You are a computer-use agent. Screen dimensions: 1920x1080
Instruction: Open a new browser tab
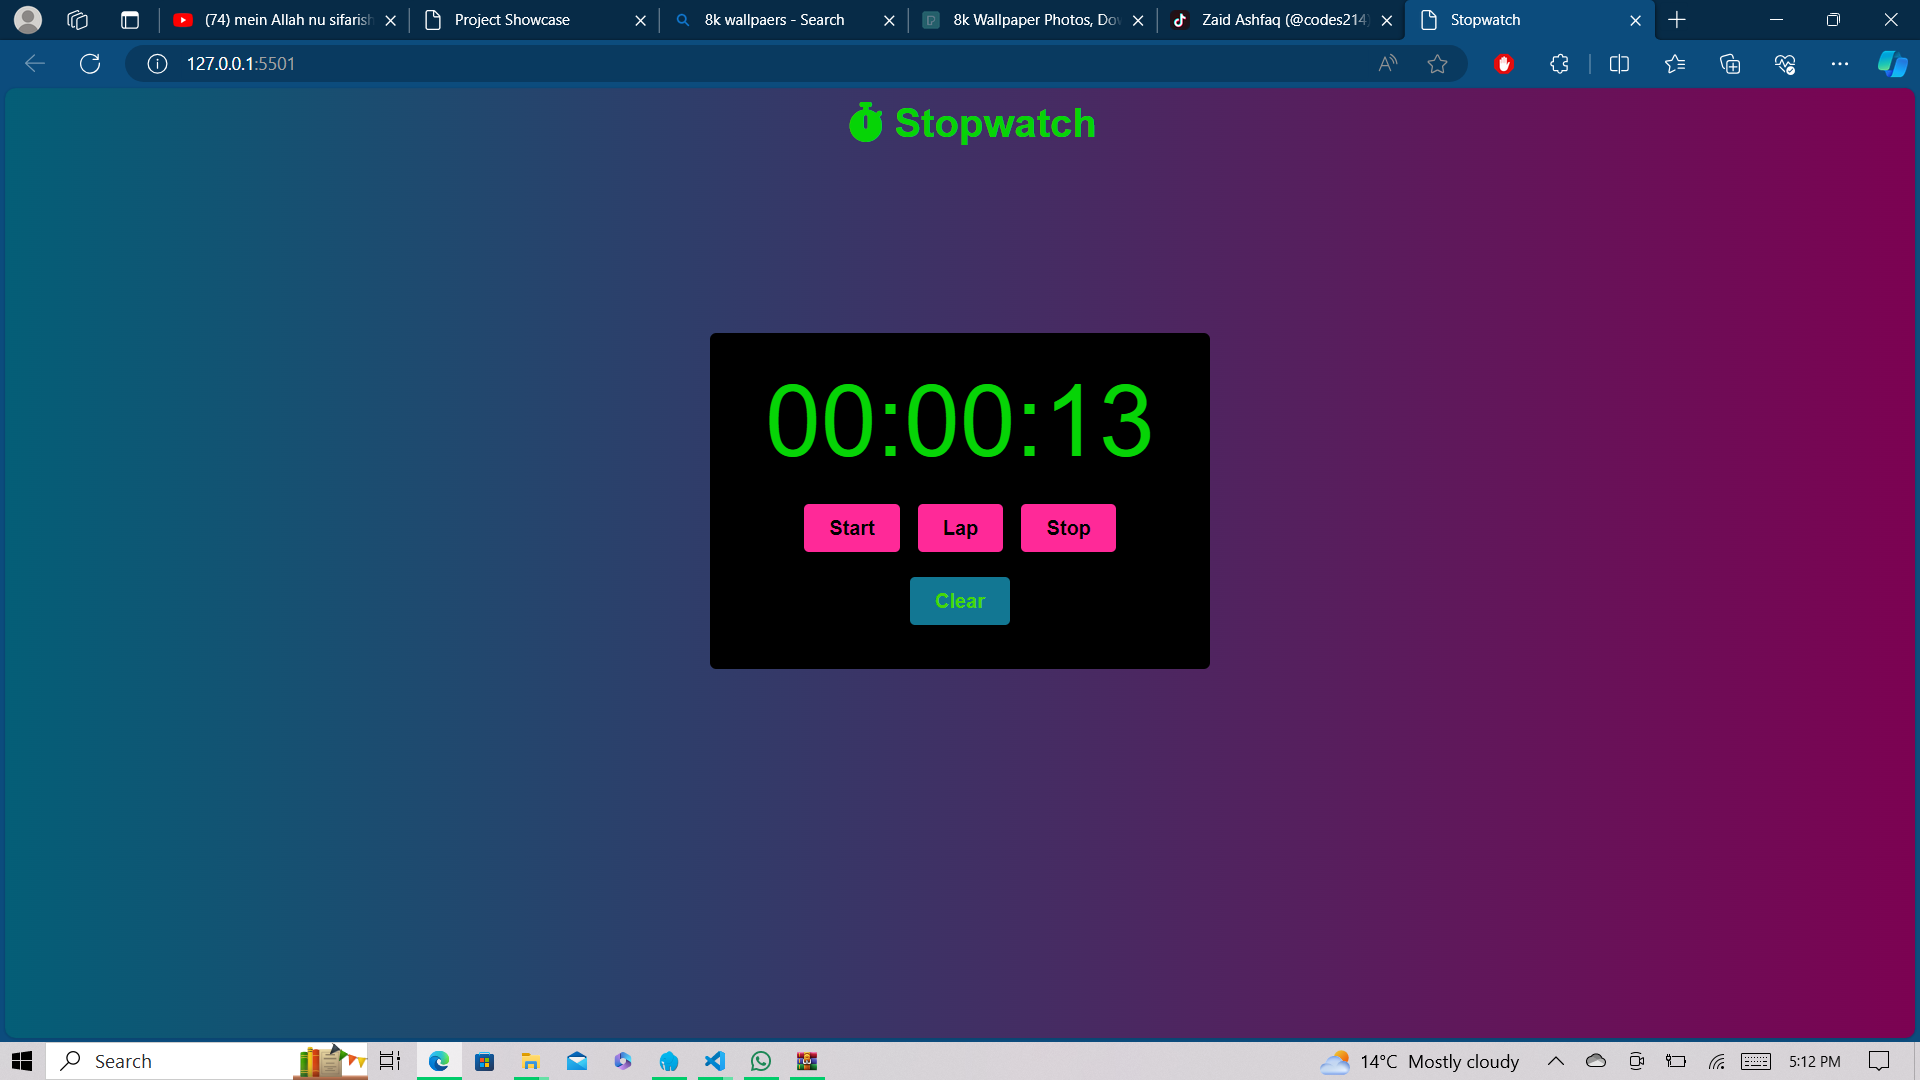coord(1677,20)
